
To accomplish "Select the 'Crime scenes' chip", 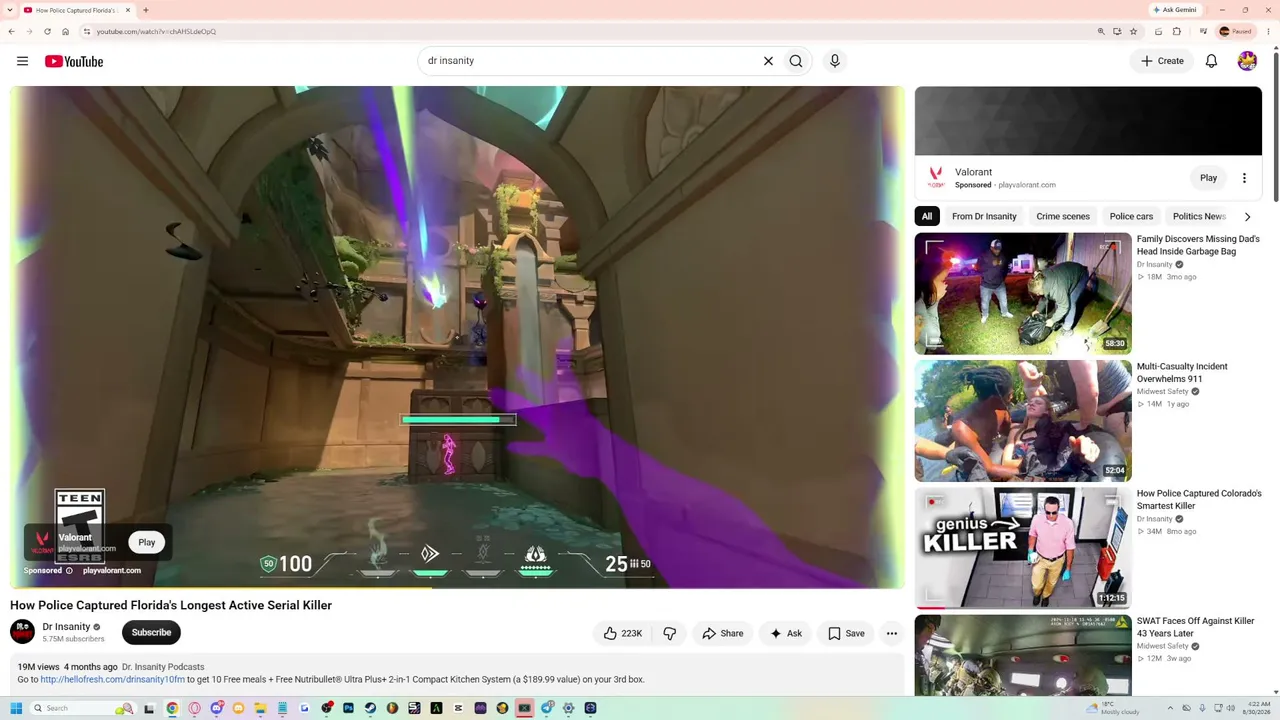I will pyautogui.click(x=1063, y=216).
